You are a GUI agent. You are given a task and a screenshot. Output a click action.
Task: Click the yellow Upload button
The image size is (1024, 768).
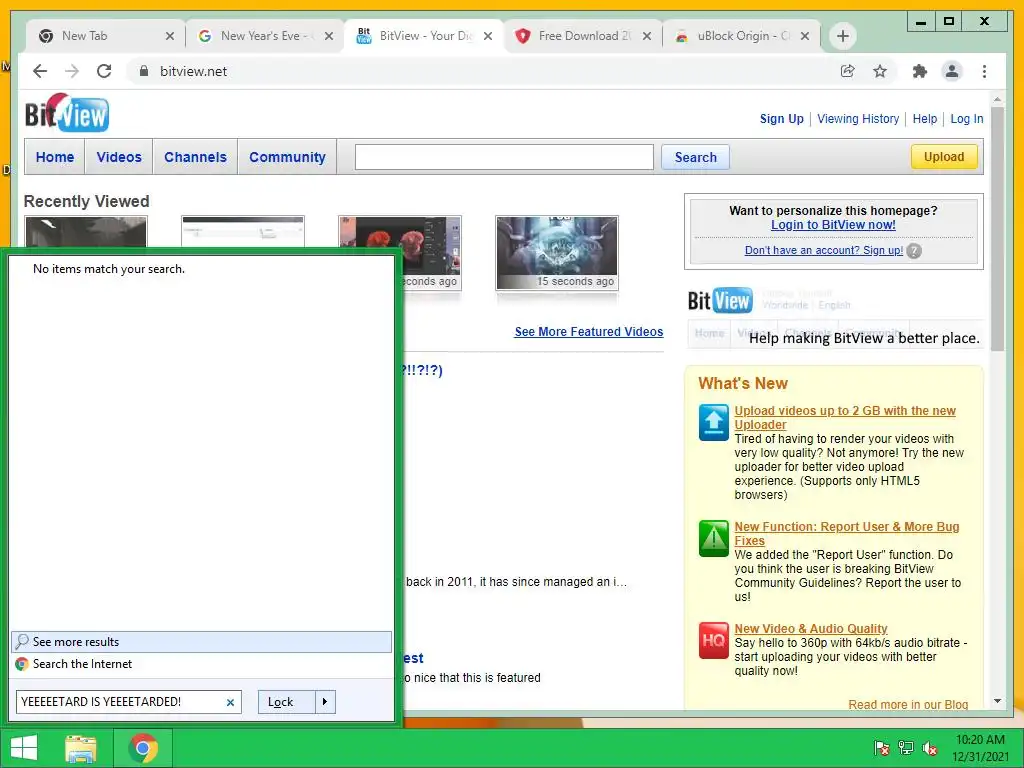(x=944, y=157)
